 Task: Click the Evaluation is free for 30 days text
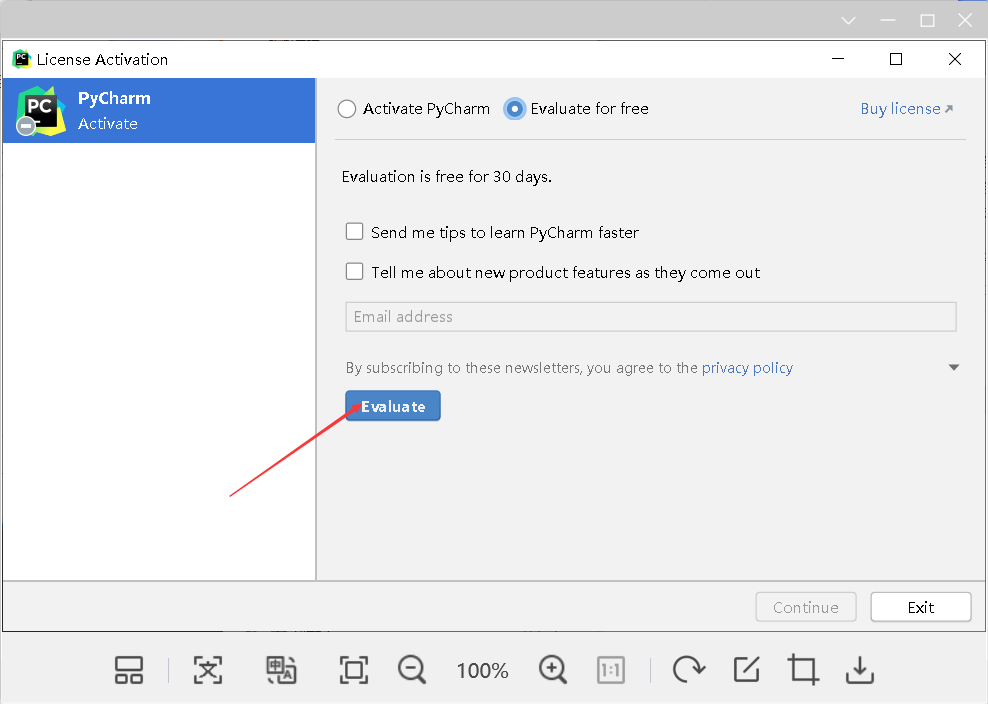[x=447, y=176]
